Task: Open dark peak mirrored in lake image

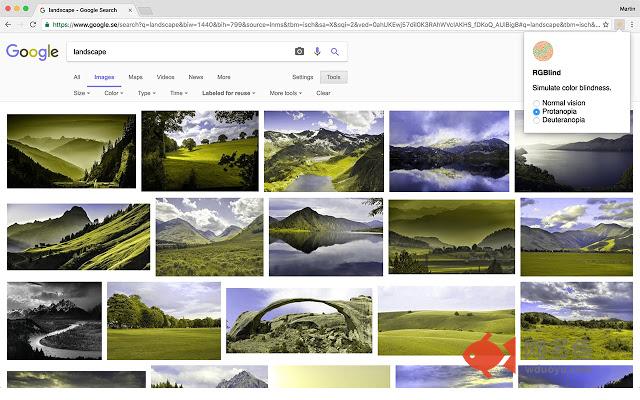Action: point(326,237)
